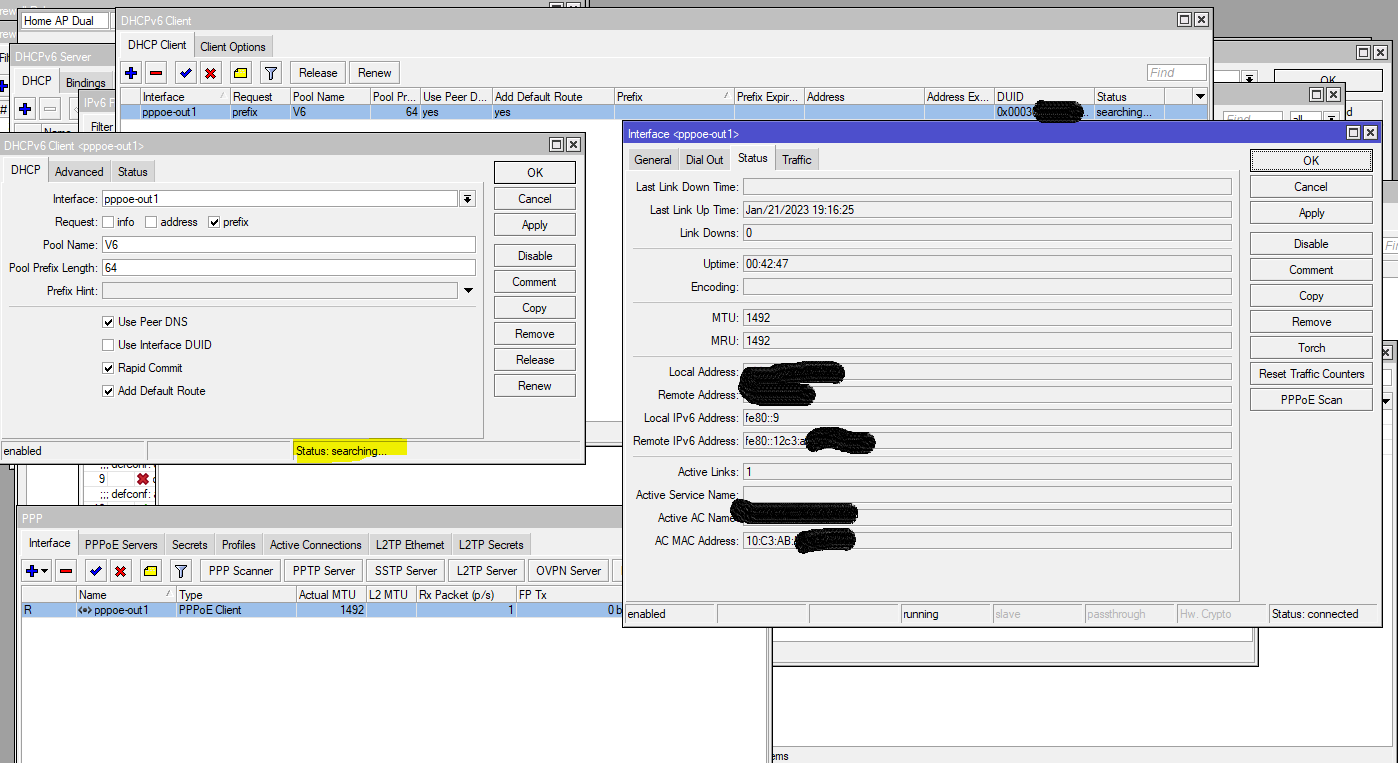Click the funnel filter icon in DHCPv6 Client toolbar
Screen dimensions: 1398x763
[x=270, y=73]
